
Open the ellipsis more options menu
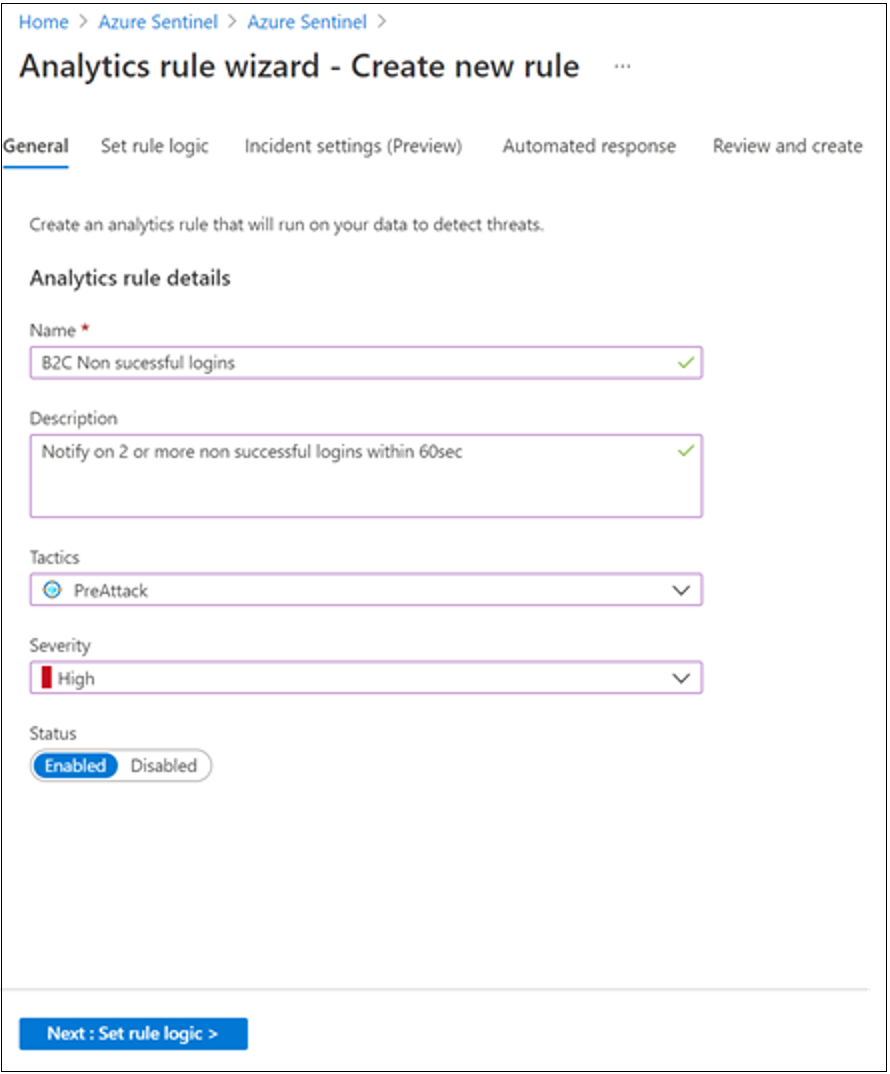coord(623,66)
